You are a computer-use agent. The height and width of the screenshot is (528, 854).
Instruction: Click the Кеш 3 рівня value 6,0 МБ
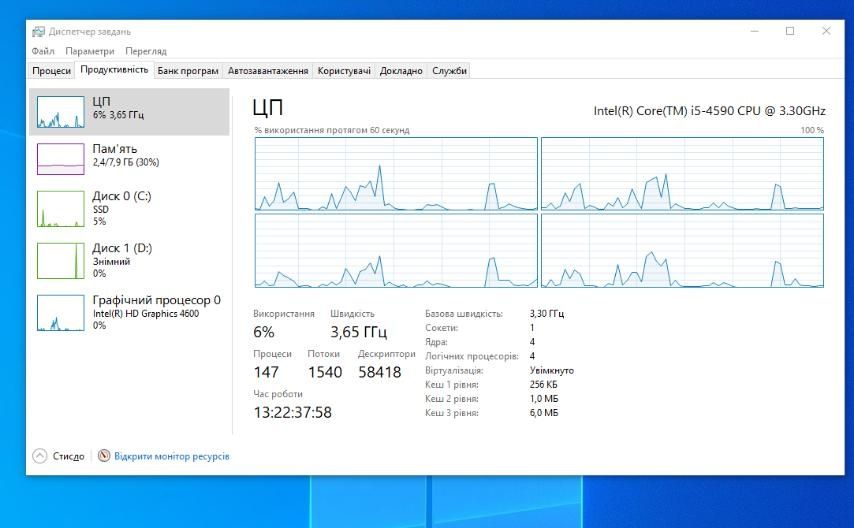click(x=544, y=413)
